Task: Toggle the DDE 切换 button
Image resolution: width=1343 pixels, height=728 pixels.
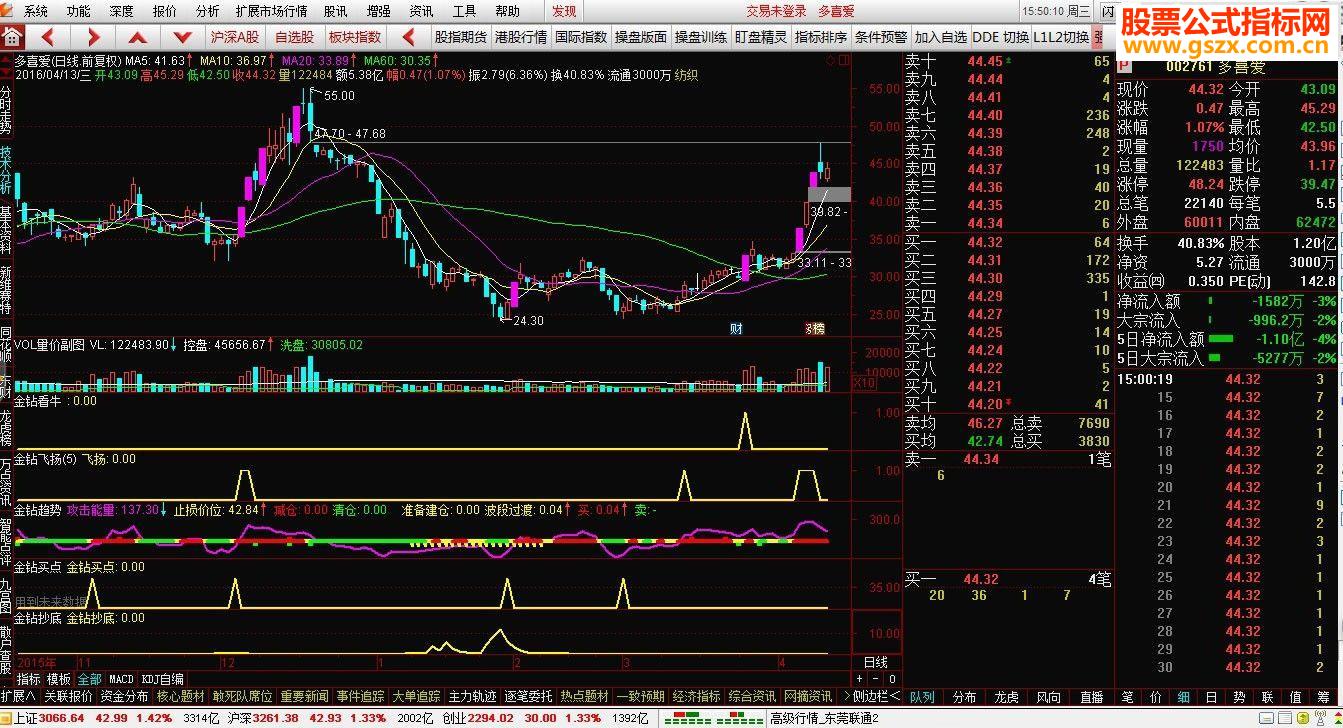Action: [1000, 37]
